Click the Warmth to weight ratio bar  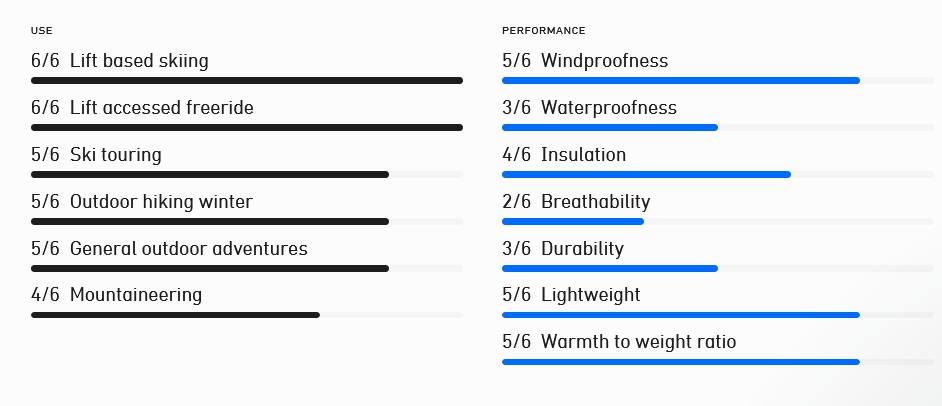click(x=680, y=362)
